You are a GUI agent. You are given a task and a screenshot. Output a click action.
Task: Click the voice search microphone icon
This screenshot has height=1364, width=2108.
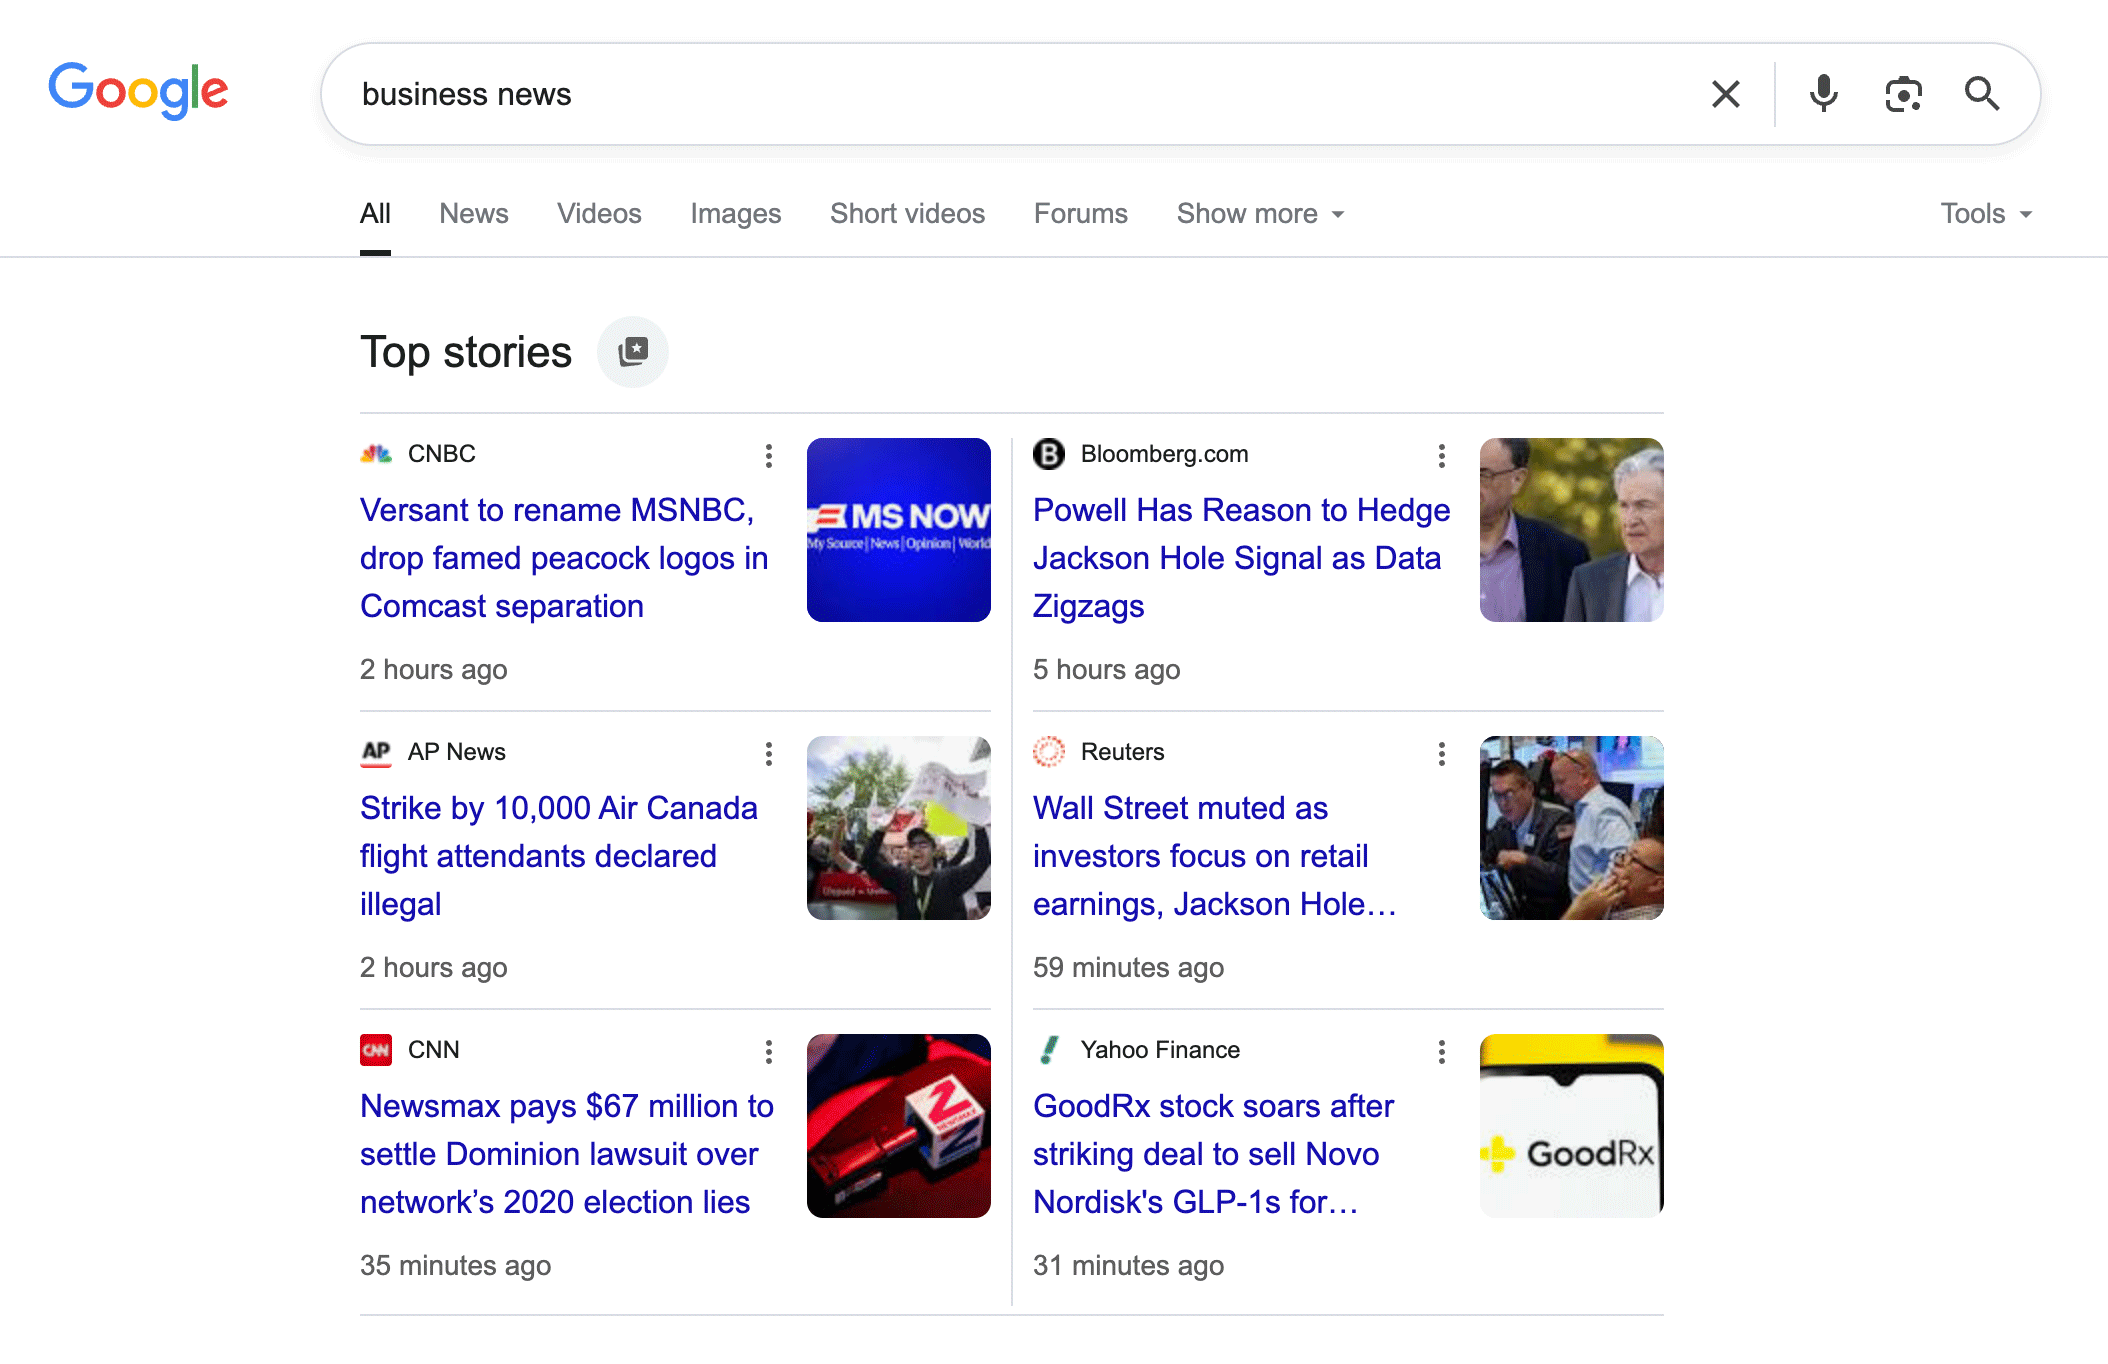[1822, 93]
